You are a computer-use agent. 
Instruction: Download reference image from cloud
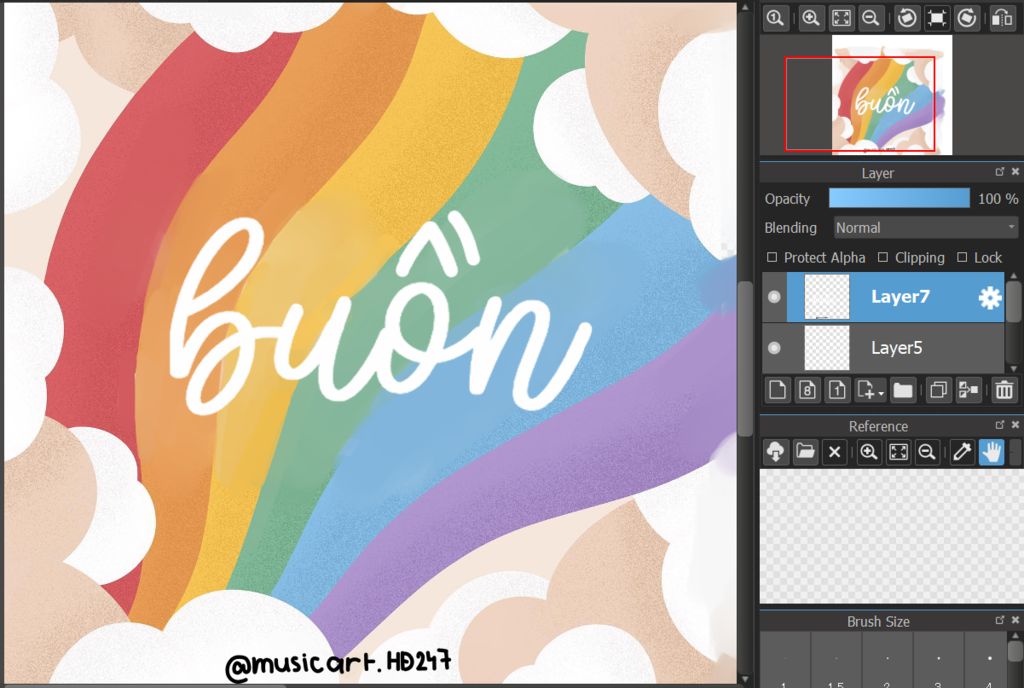click(x=775, y=452)
